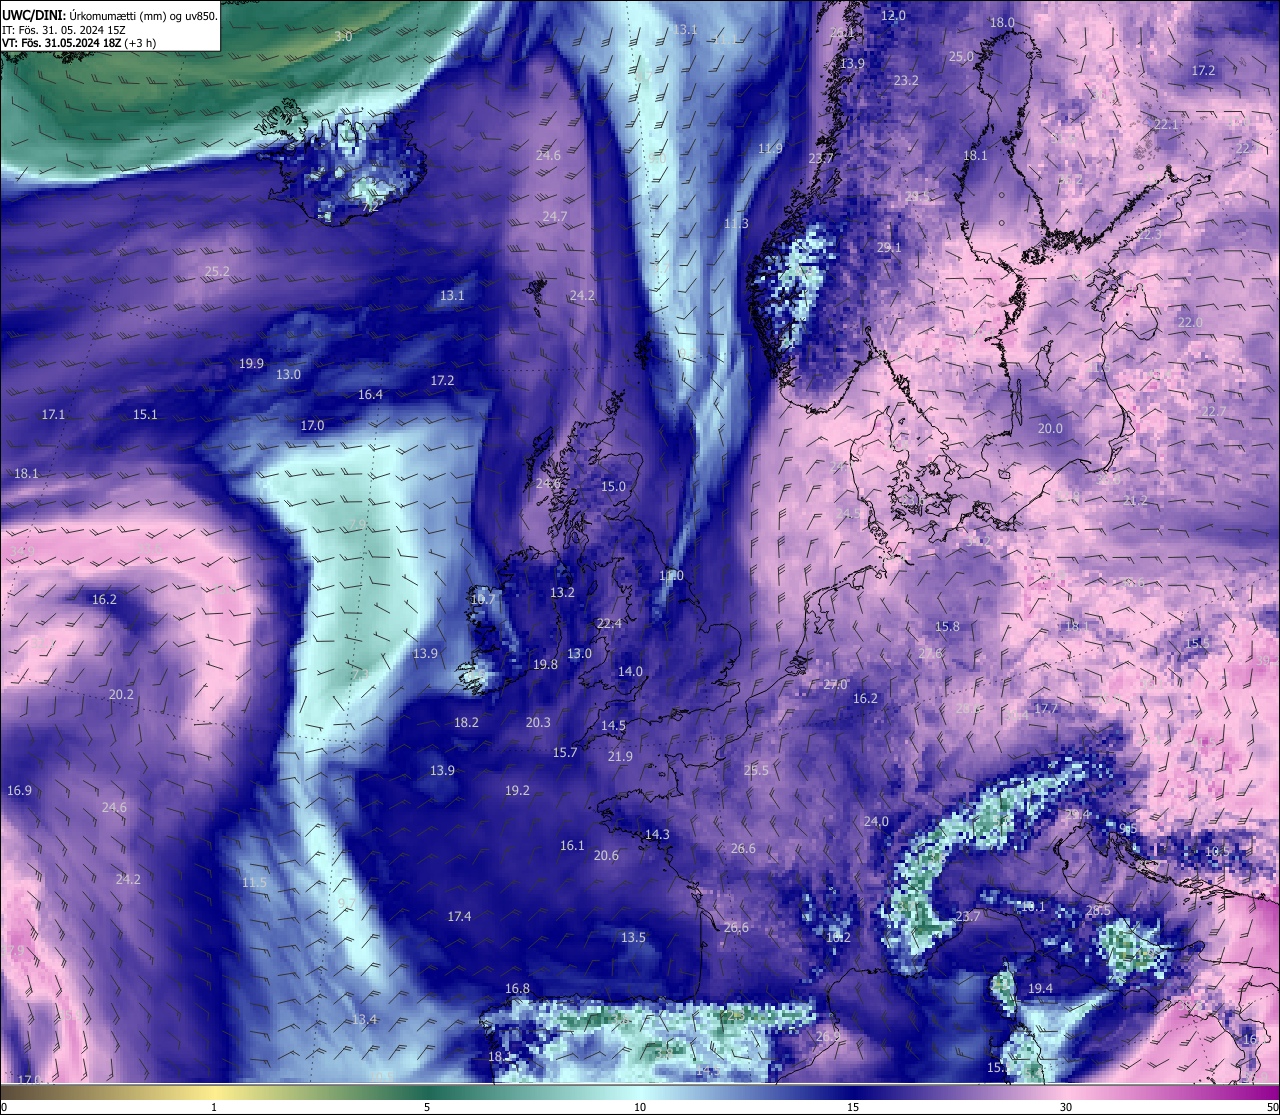Click the map value '16.1'
This screenshot has width=1280, height=1115.
click(x=572, y=845)
